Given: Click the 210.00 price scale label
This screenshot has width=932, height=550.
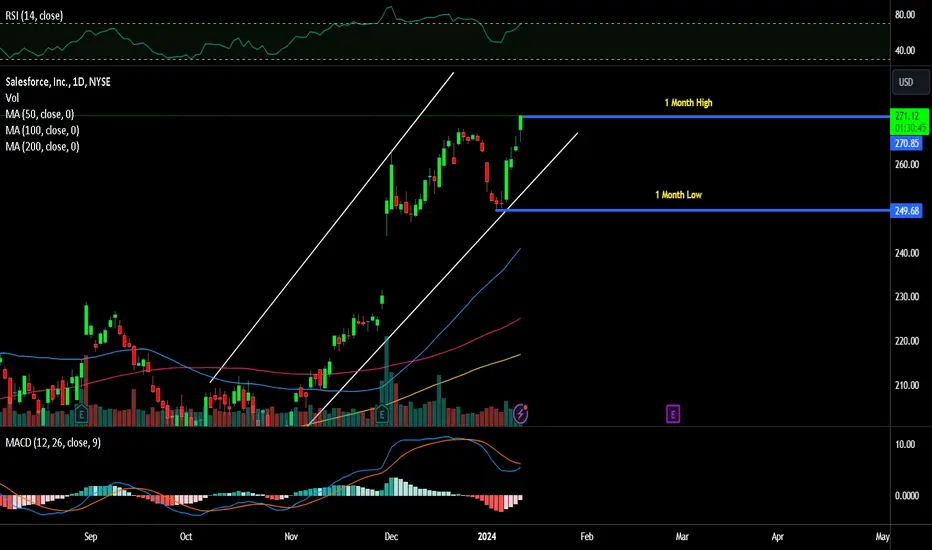Looking at the screenshot, I should tap(907, 385).
